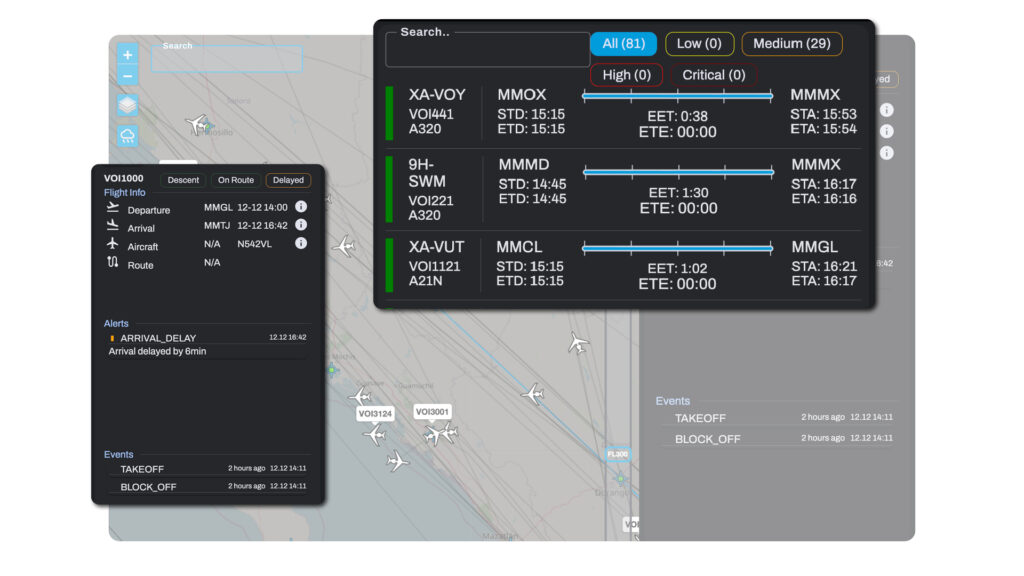Open the map layers selector
This screenshot has height=576, width=1024.
point(128,106)
